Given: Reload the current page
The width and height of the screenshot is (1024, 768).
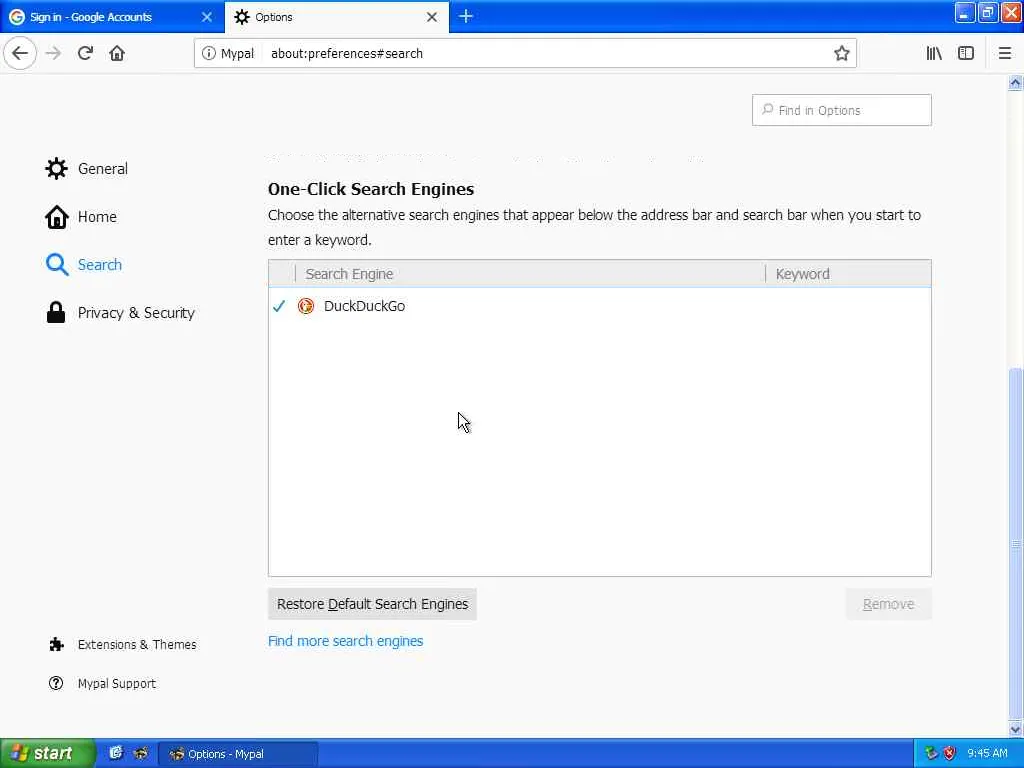Looking at the screenshot, I should point(85,53).
